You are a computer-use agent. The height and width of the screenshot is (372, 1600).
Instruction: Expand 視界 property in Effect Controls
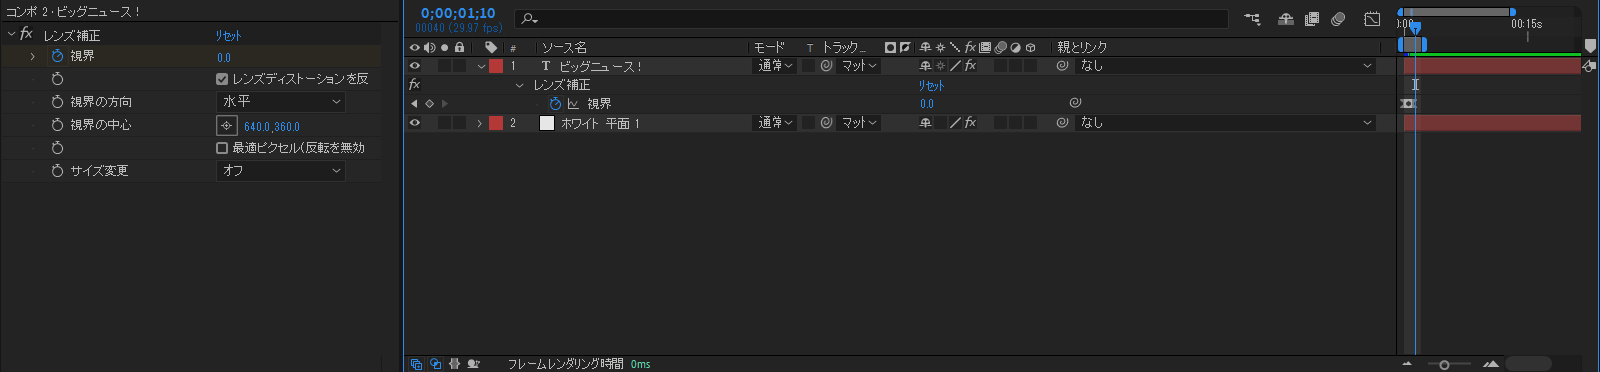pyautogui.click(x=32, y=56)
